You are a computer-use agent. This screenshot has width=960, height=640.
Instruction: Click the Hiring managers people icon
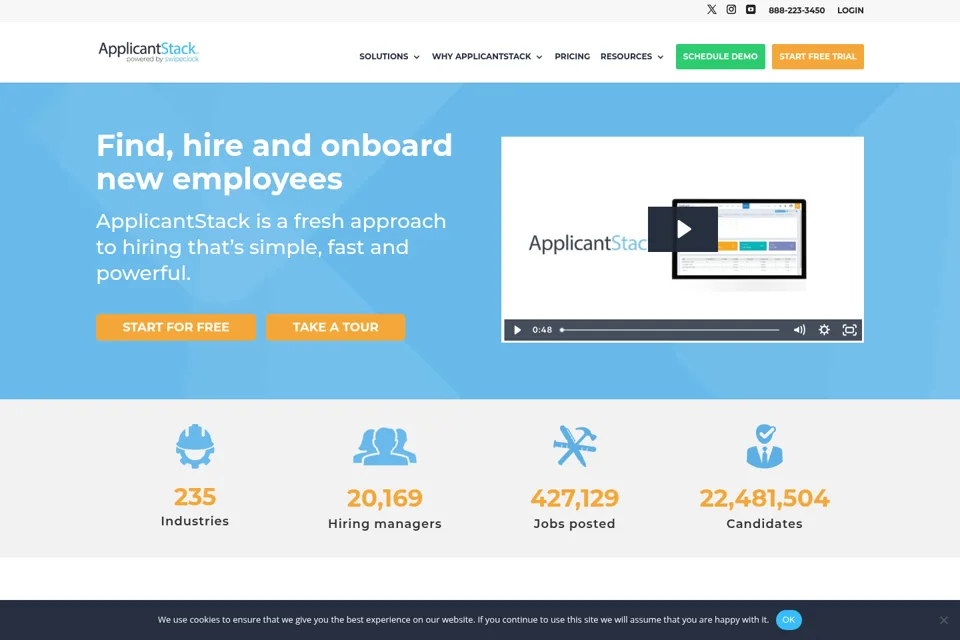[x=384, y=446]
